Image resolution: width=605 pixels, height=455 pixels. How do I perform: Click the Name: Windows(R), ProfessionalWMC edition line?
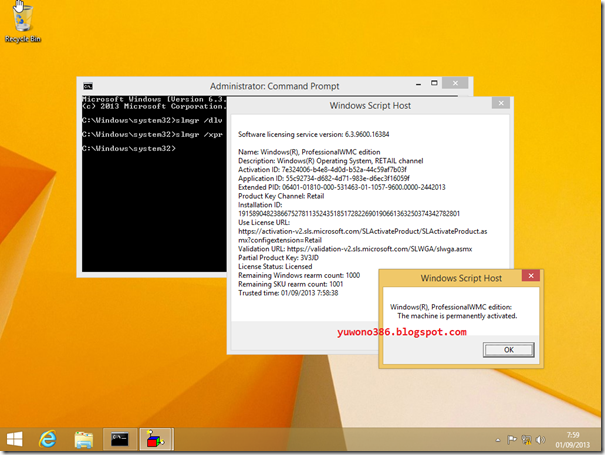coord(309,152)
